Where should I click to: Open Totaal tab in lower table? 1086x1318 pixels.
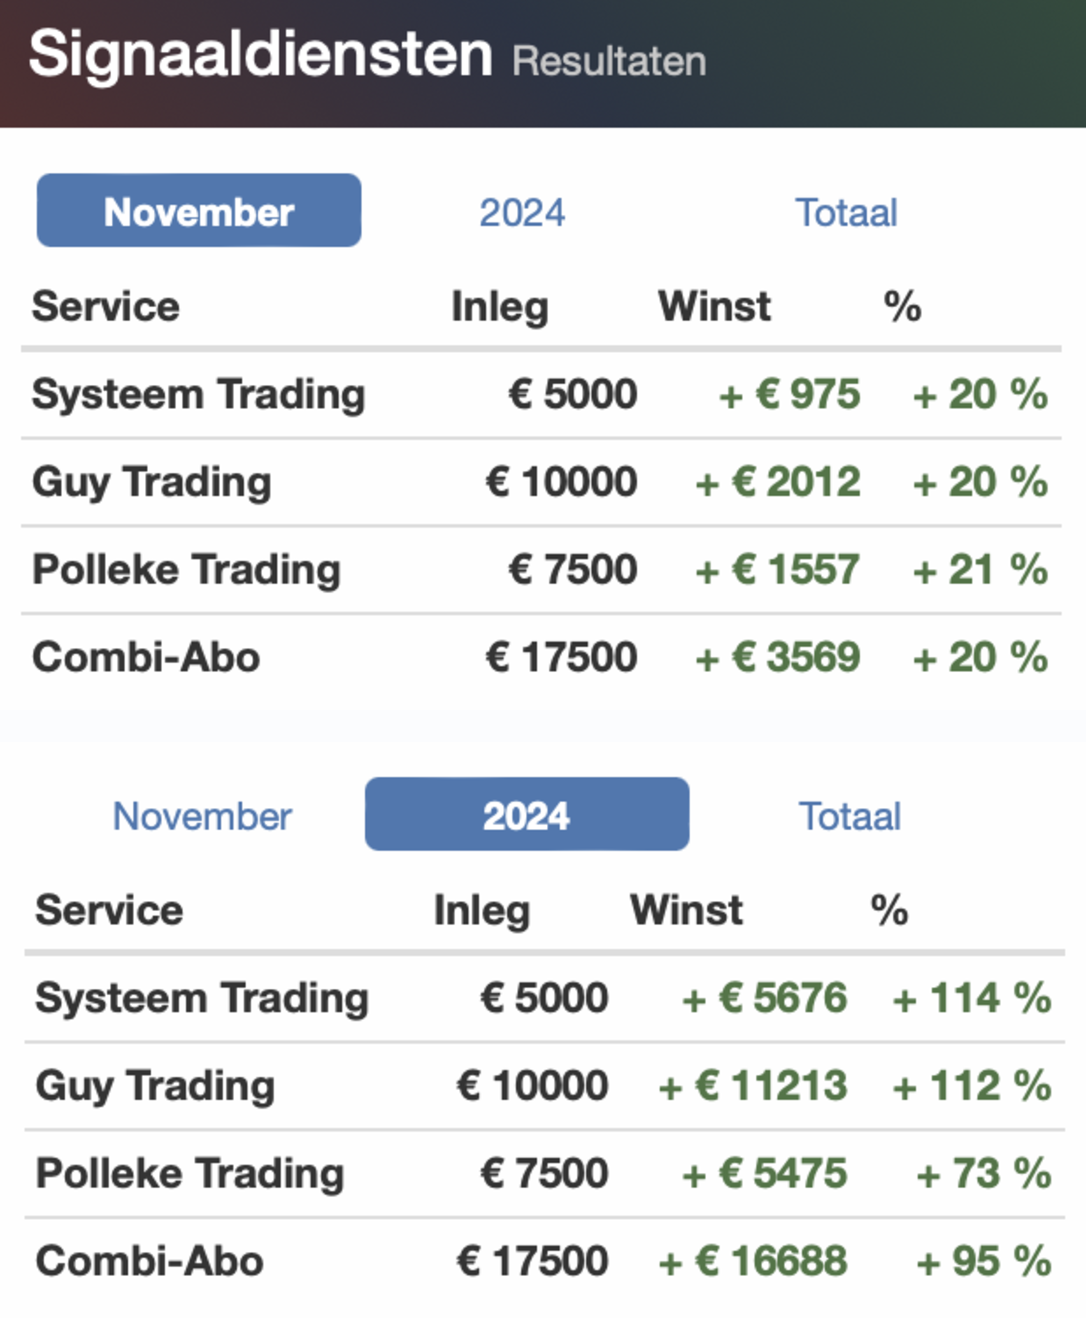tap(849, 816)
